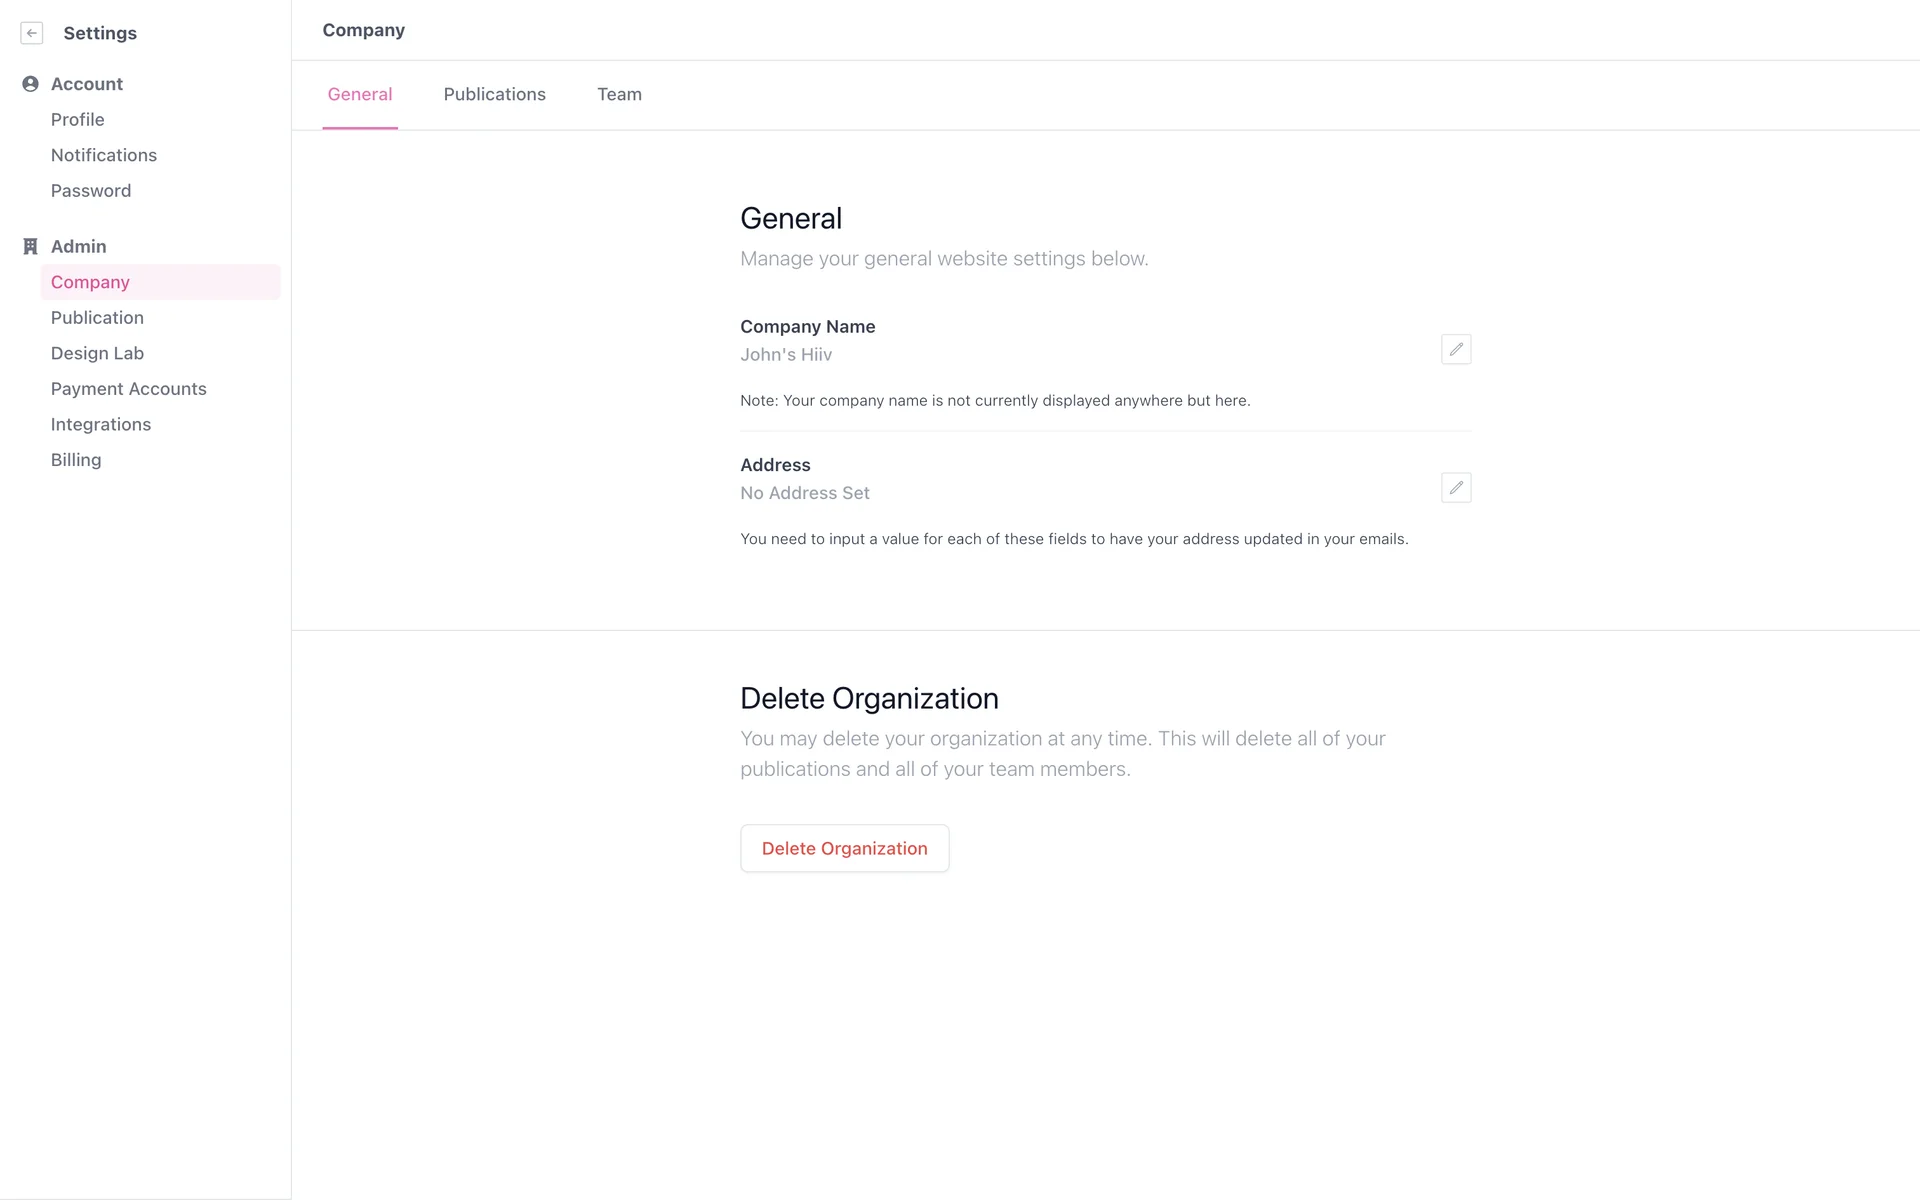Select Company in the Admin sidebar
1920x1200 pixels.
click(90, 282)
